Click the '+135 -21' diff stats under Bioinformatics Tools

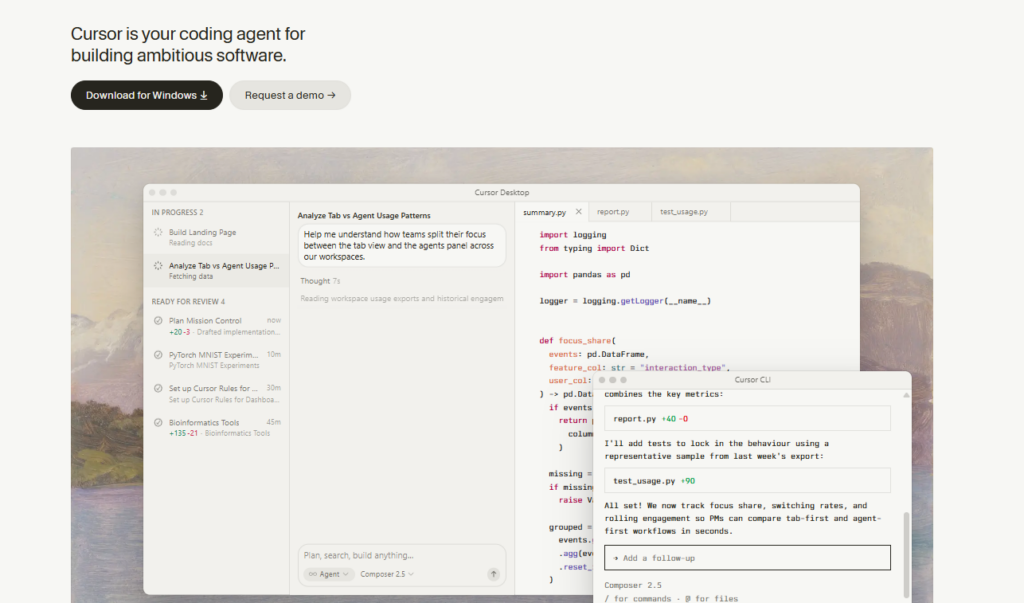[184, 433]
